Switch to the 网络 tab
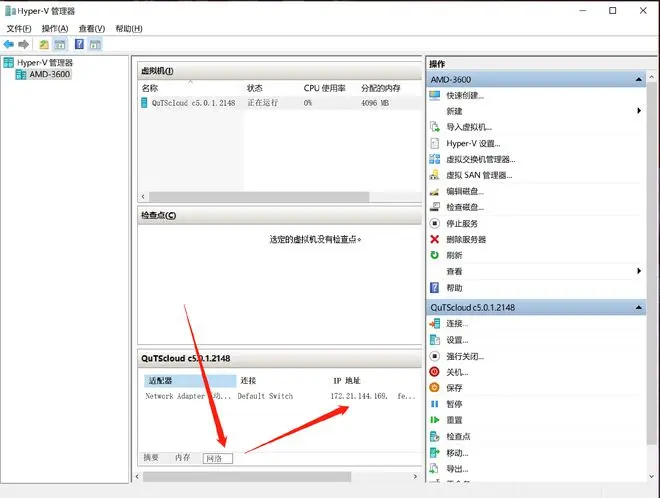The width and height of the screenshot is (660, 498). coord(218,458)
